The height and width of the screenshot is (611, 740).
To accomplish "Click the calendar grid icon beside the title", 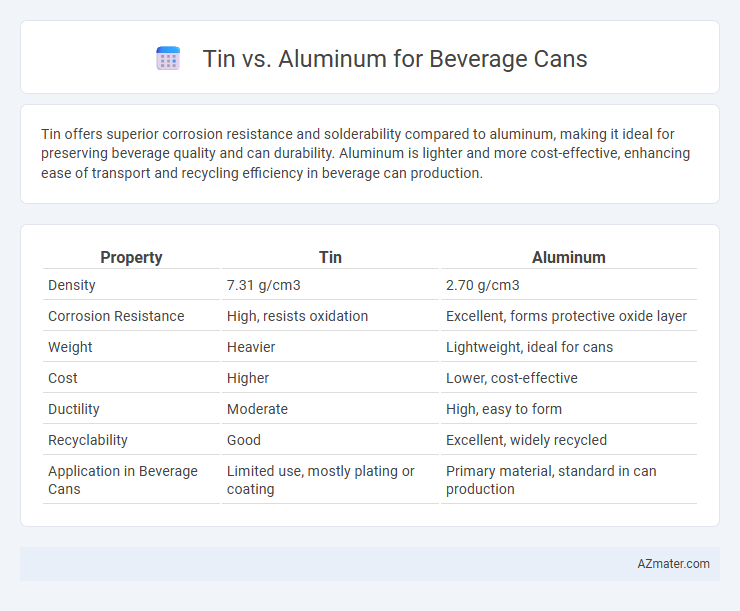I will pyautogui.click(x=168, y=59).
